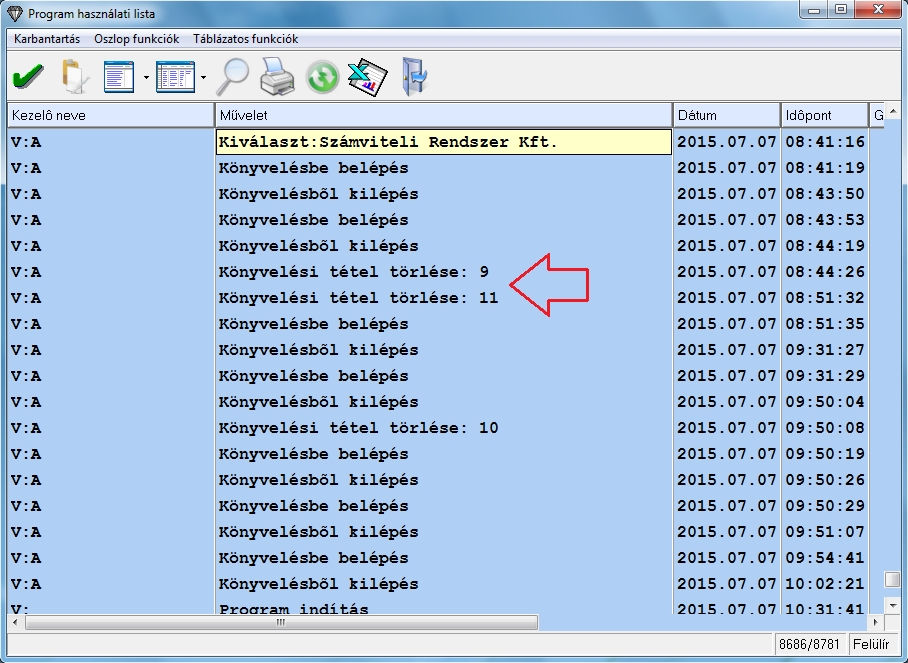Expand dropdown arrow beside form view icon

[x=146, y=77]
